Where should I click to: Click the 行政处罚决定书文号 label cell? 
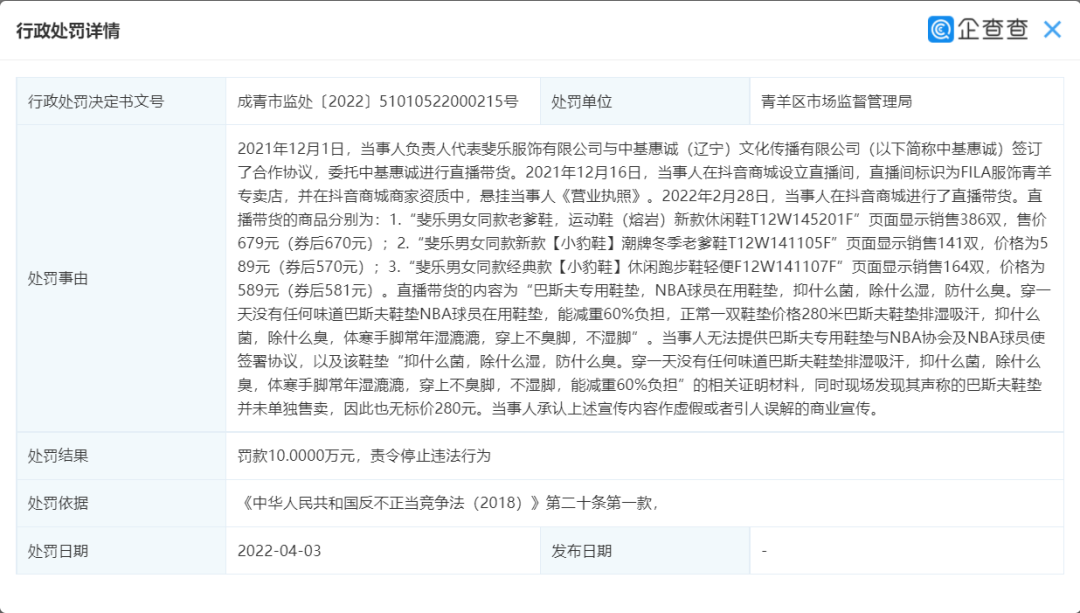pos(121,101)
